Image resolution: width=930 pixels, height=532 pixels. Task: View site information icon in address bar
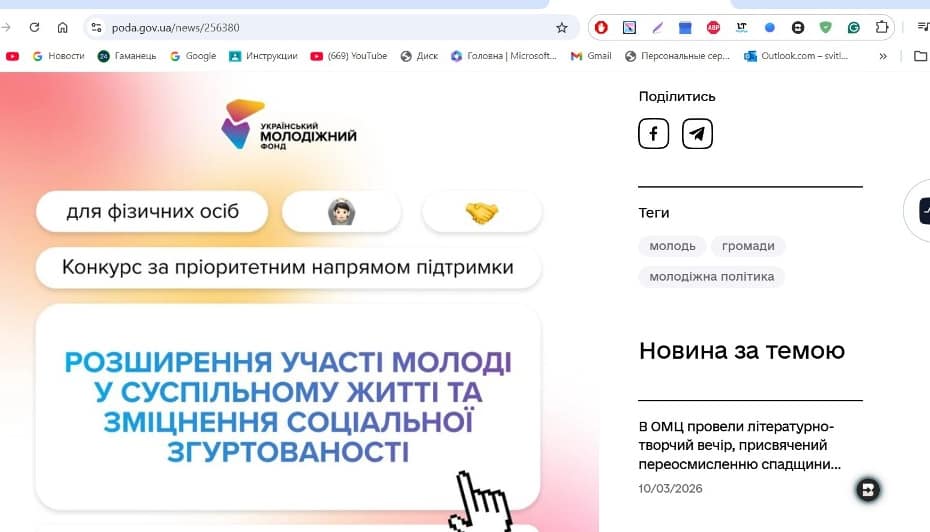coord(97,27)
